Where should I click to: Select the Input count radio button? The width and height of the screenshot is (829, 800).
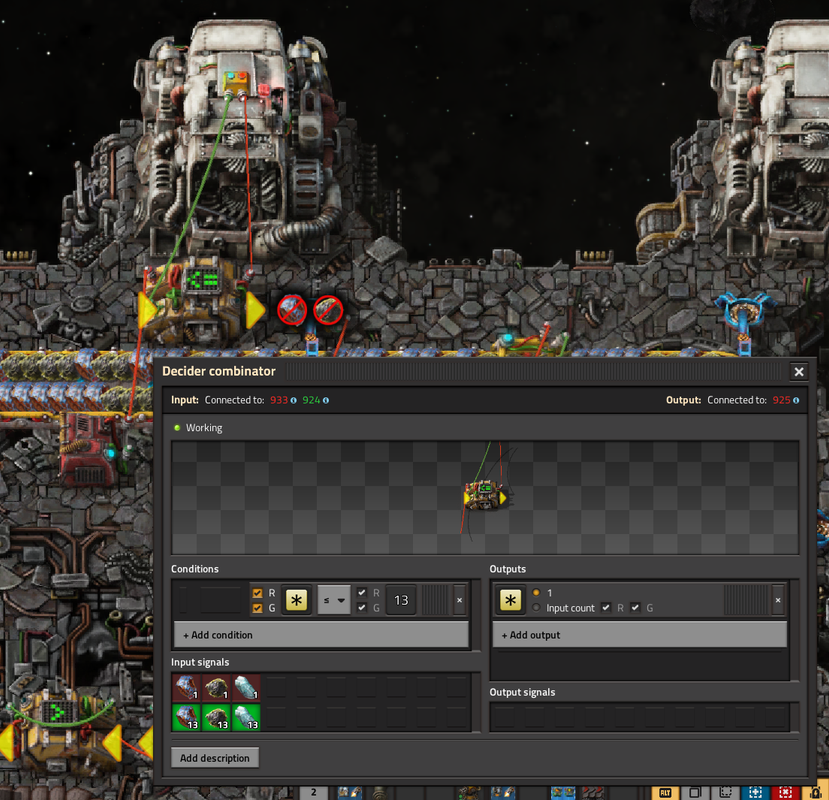pos(537,608)
